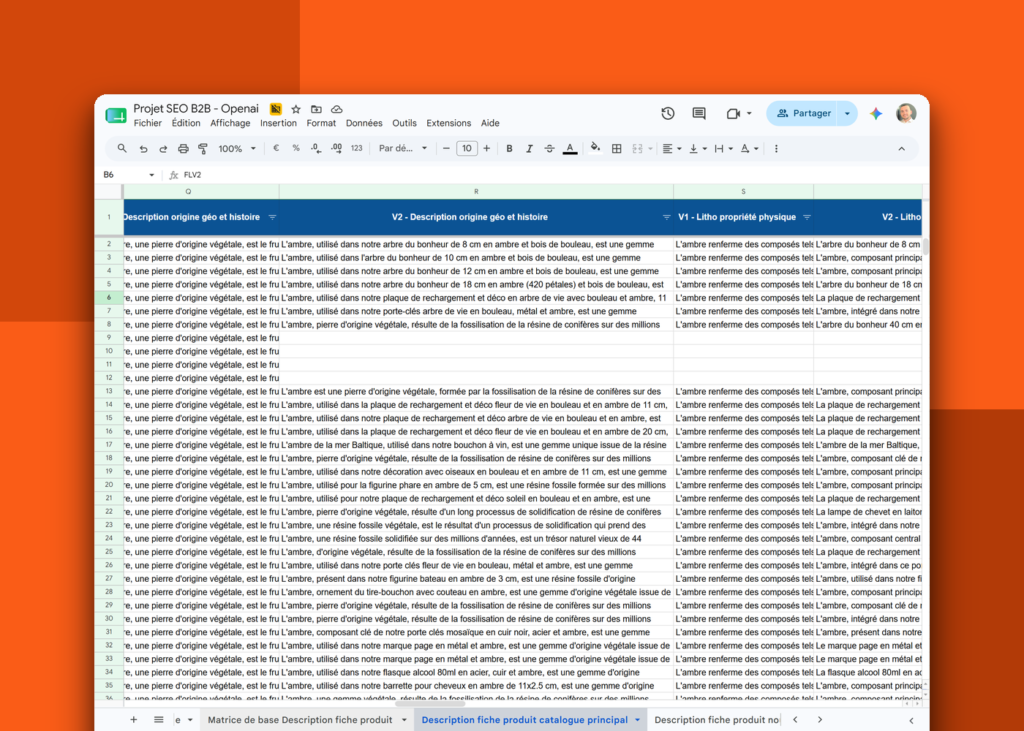Open Partager share options arrow
1024x731 pixels.
tap(848, 114)
